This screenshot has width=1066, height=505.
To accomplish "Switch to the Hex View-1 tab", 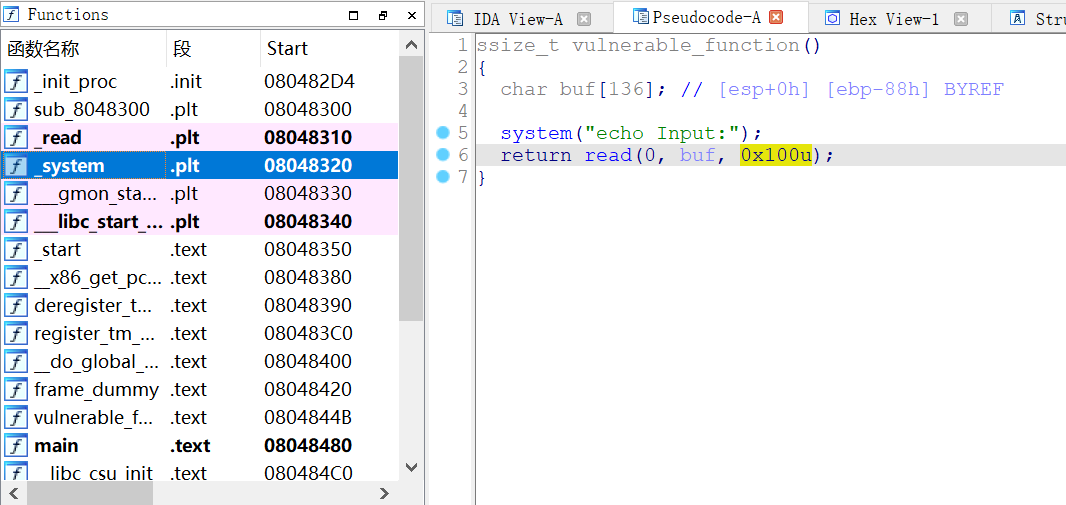I will click(x=893, y=19).
